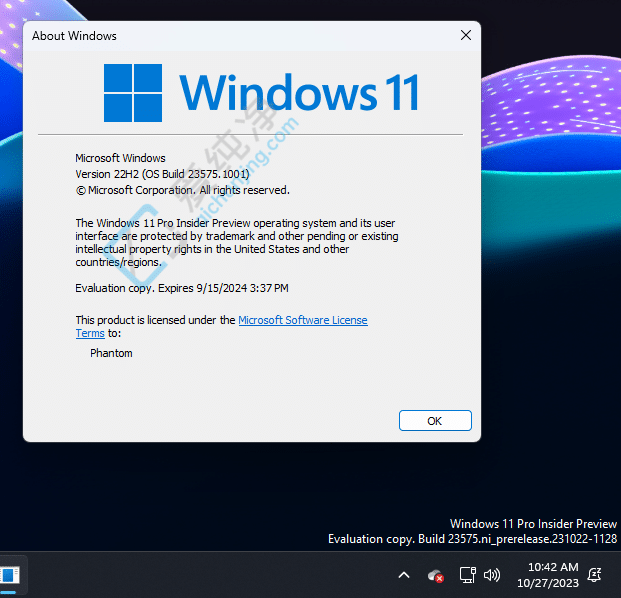Viewport: 621px width, 598px height.
Task: Click the Microsoft Corporation copyright line
Action: coord(183,190)
